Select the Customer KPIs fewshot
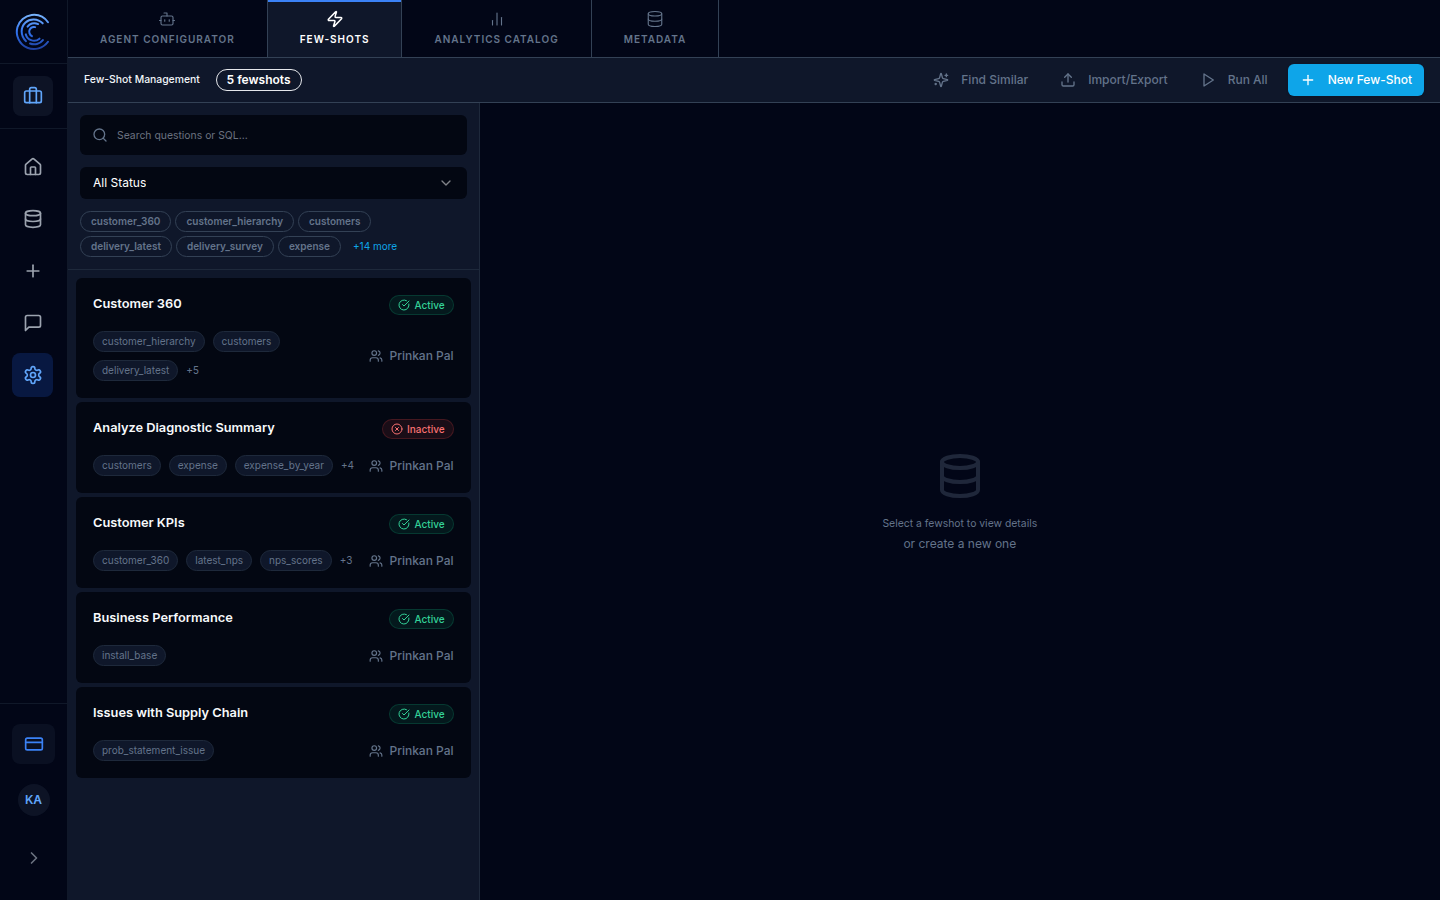Viewport: 1440px width, 900px height. pyautogui.click(x=273, y=542)
